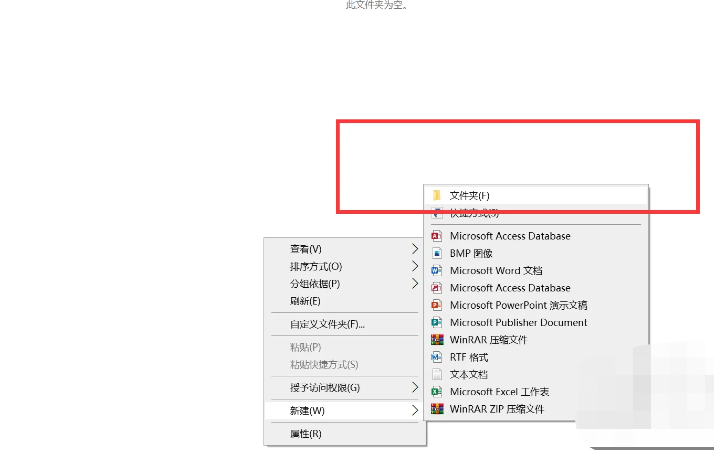Click the BMP 图像 file icon

coord(436,253)
